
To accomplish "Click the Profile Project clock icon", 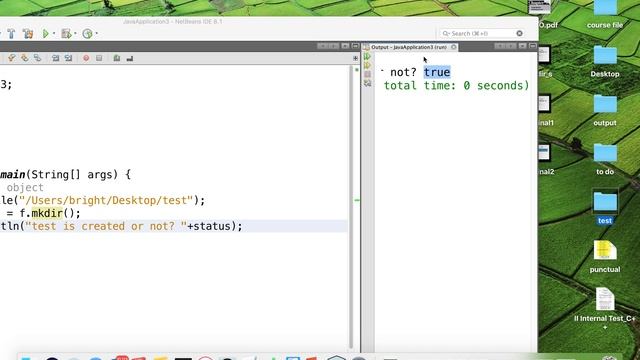I will [87, 33].
